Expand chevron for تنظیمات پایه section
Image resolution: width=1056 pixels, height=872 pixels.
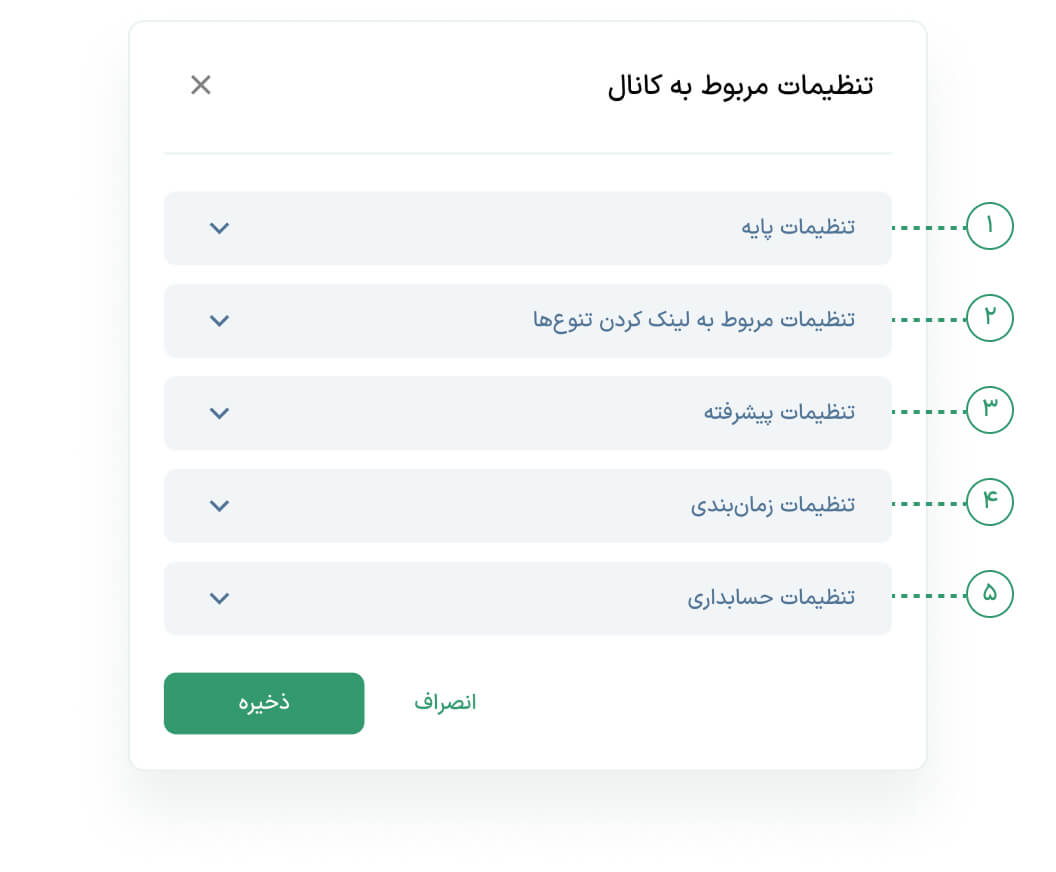(220, 228)
